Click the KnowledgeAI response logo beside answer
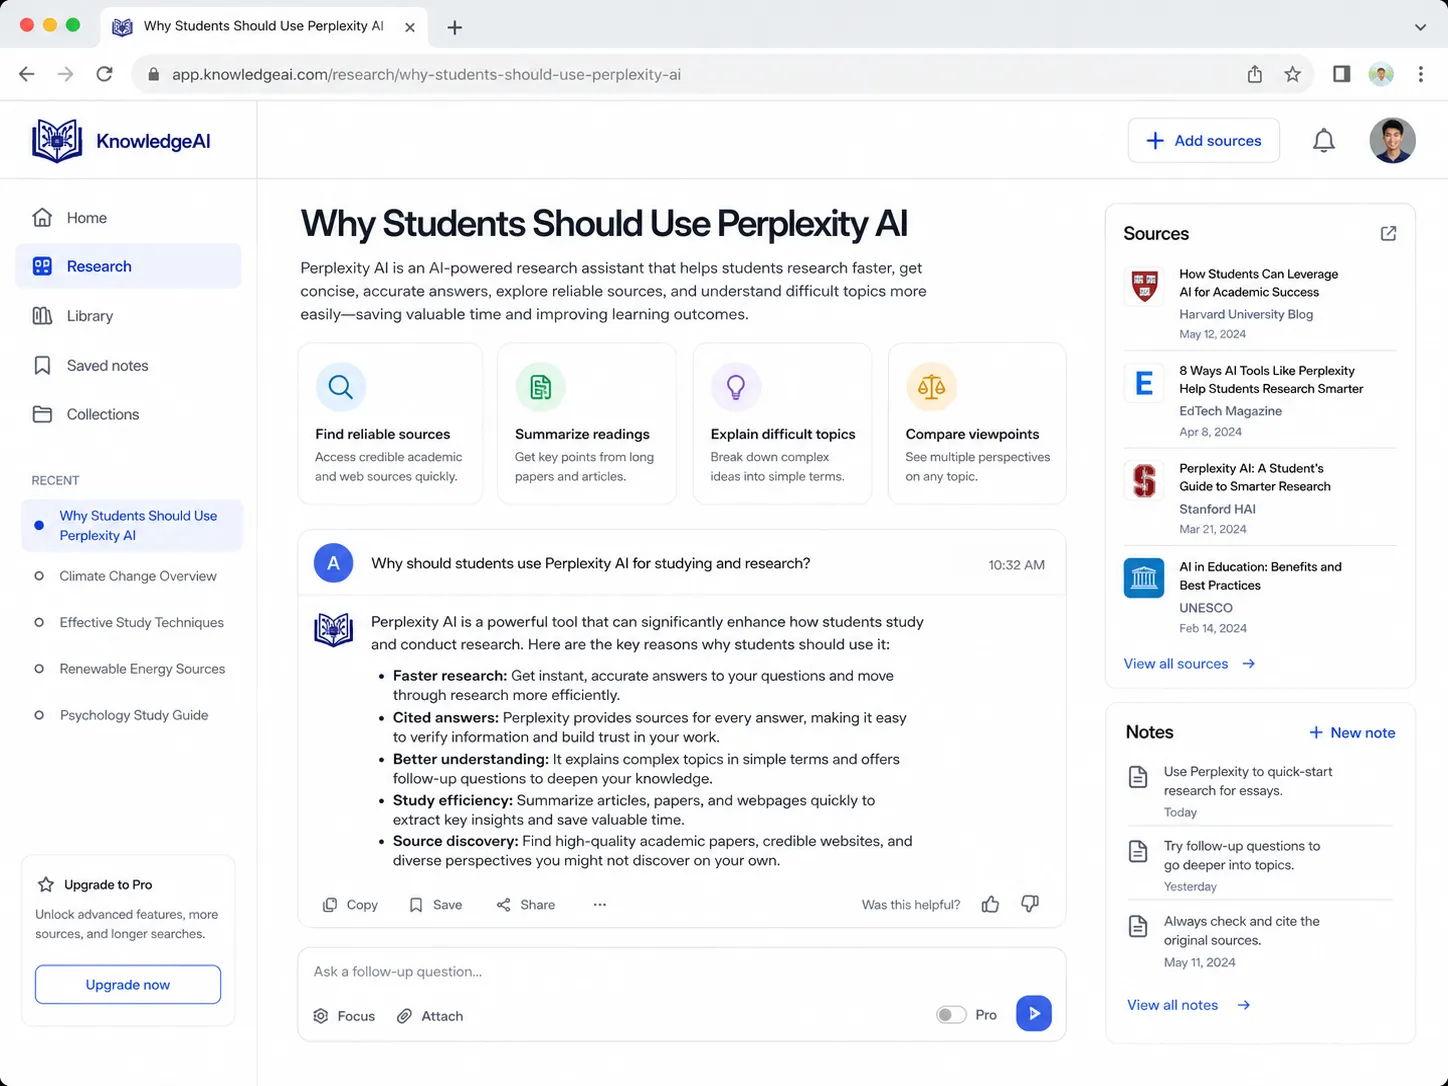 point(333,630)
